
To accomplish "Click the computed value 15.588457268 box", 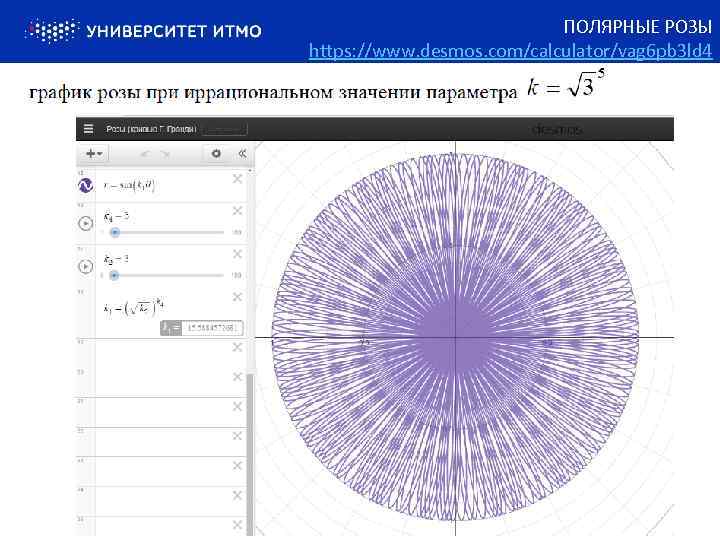I will pyautogui.click(x=212, y=328).
